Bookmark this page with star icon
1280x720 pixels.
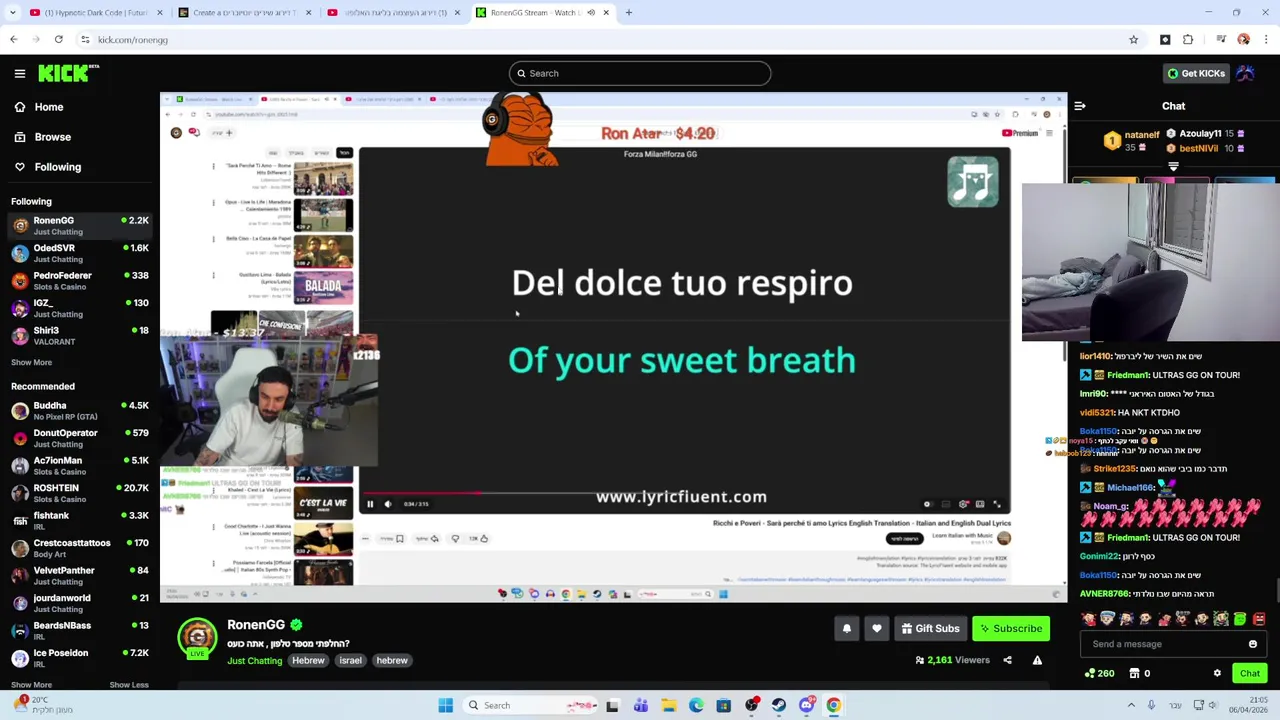pos(1133,40)
